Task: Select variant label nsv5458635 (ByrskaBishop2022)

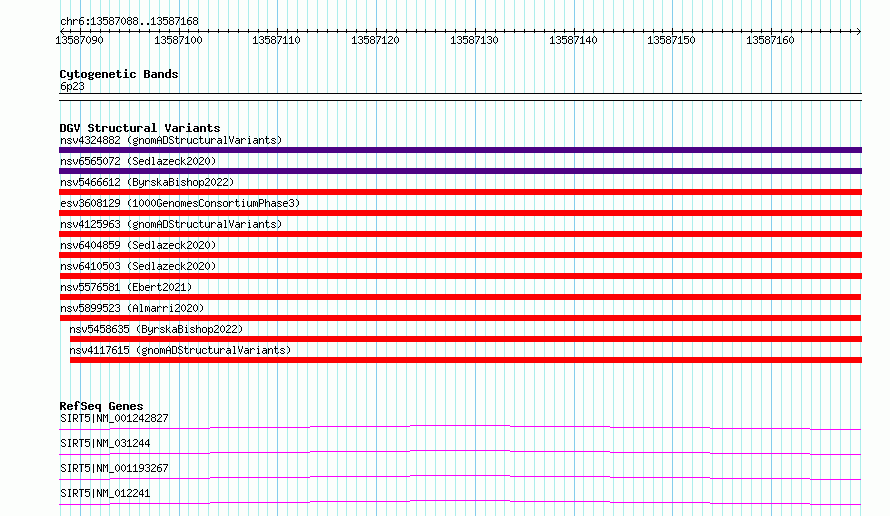Action: 156,329
